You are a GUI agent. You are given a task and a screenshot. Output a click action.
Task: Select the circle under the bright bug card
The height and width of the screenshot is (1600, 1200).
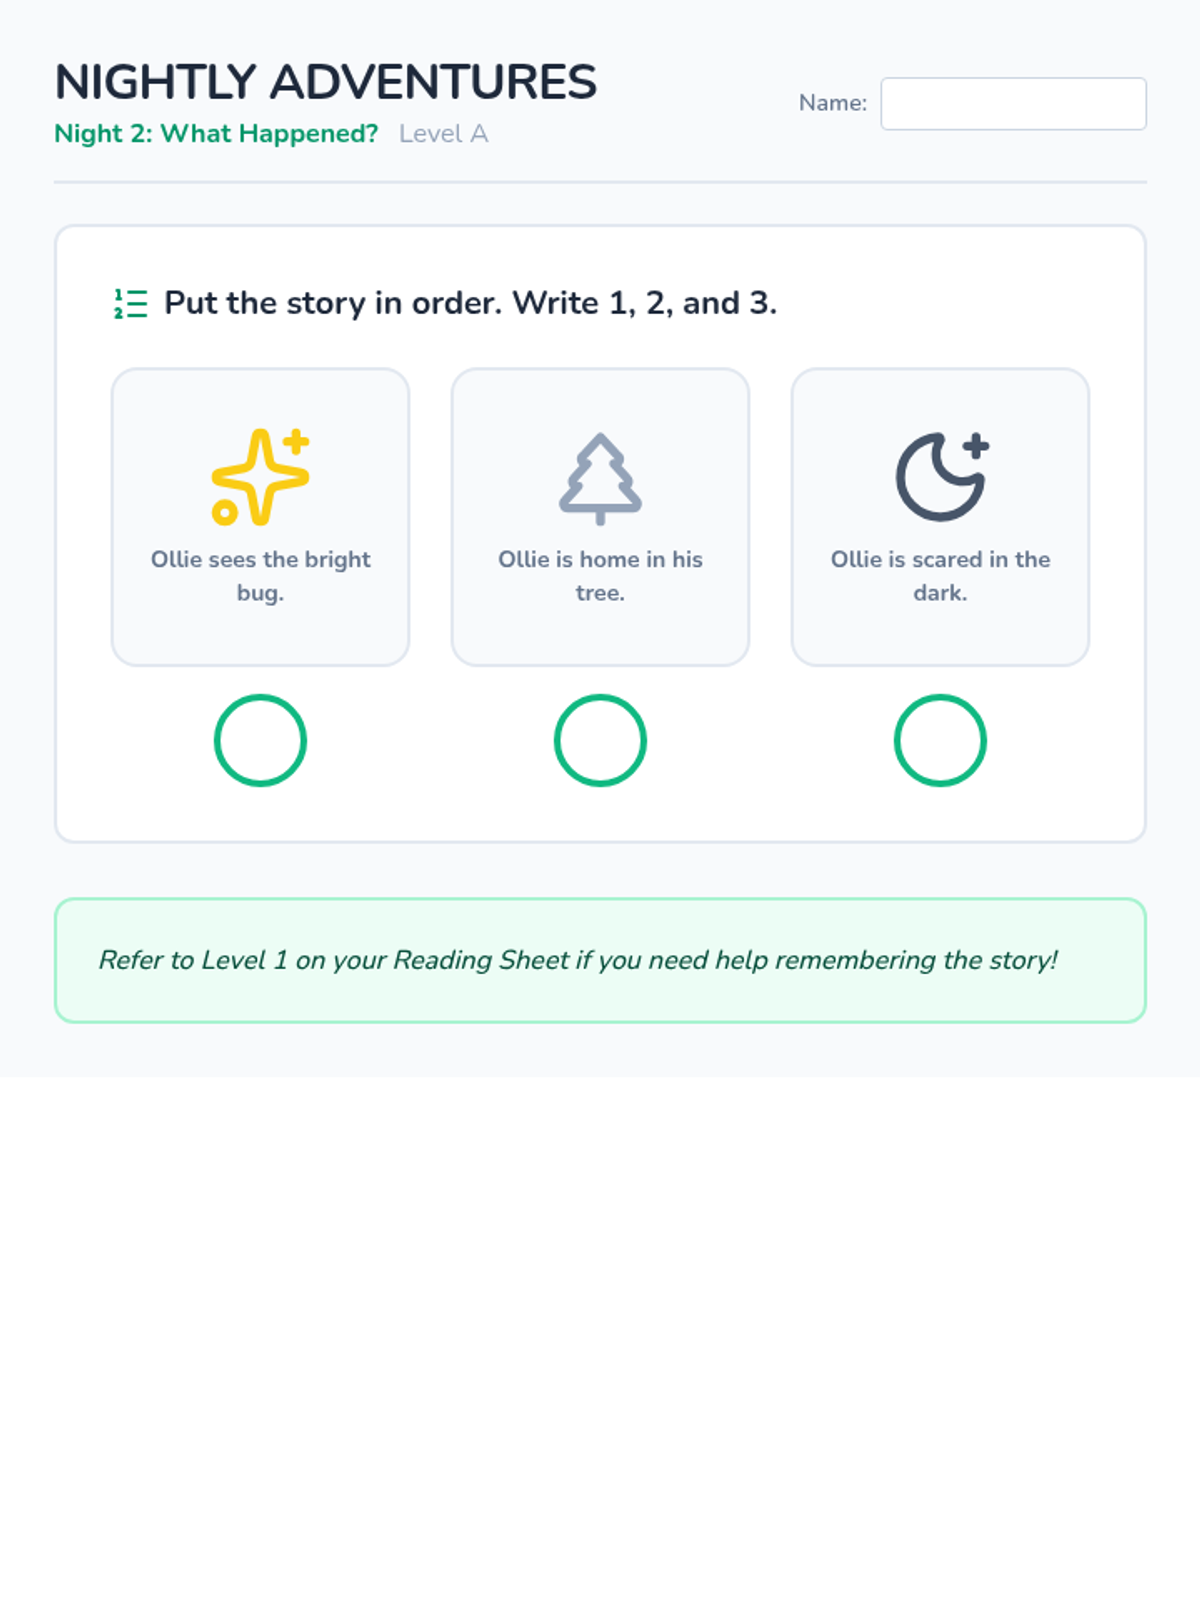coord(260,740)
